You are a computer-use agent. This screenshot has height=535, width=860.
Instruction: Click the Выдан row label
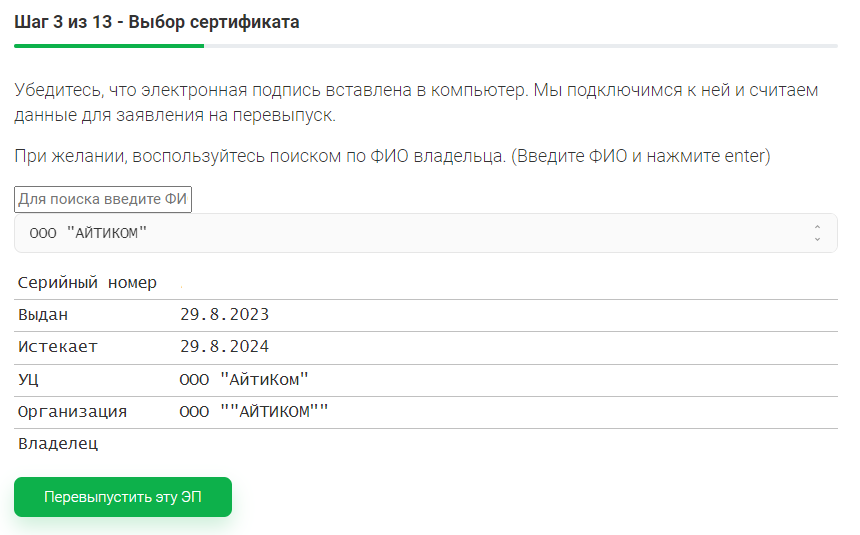[43, 315]
